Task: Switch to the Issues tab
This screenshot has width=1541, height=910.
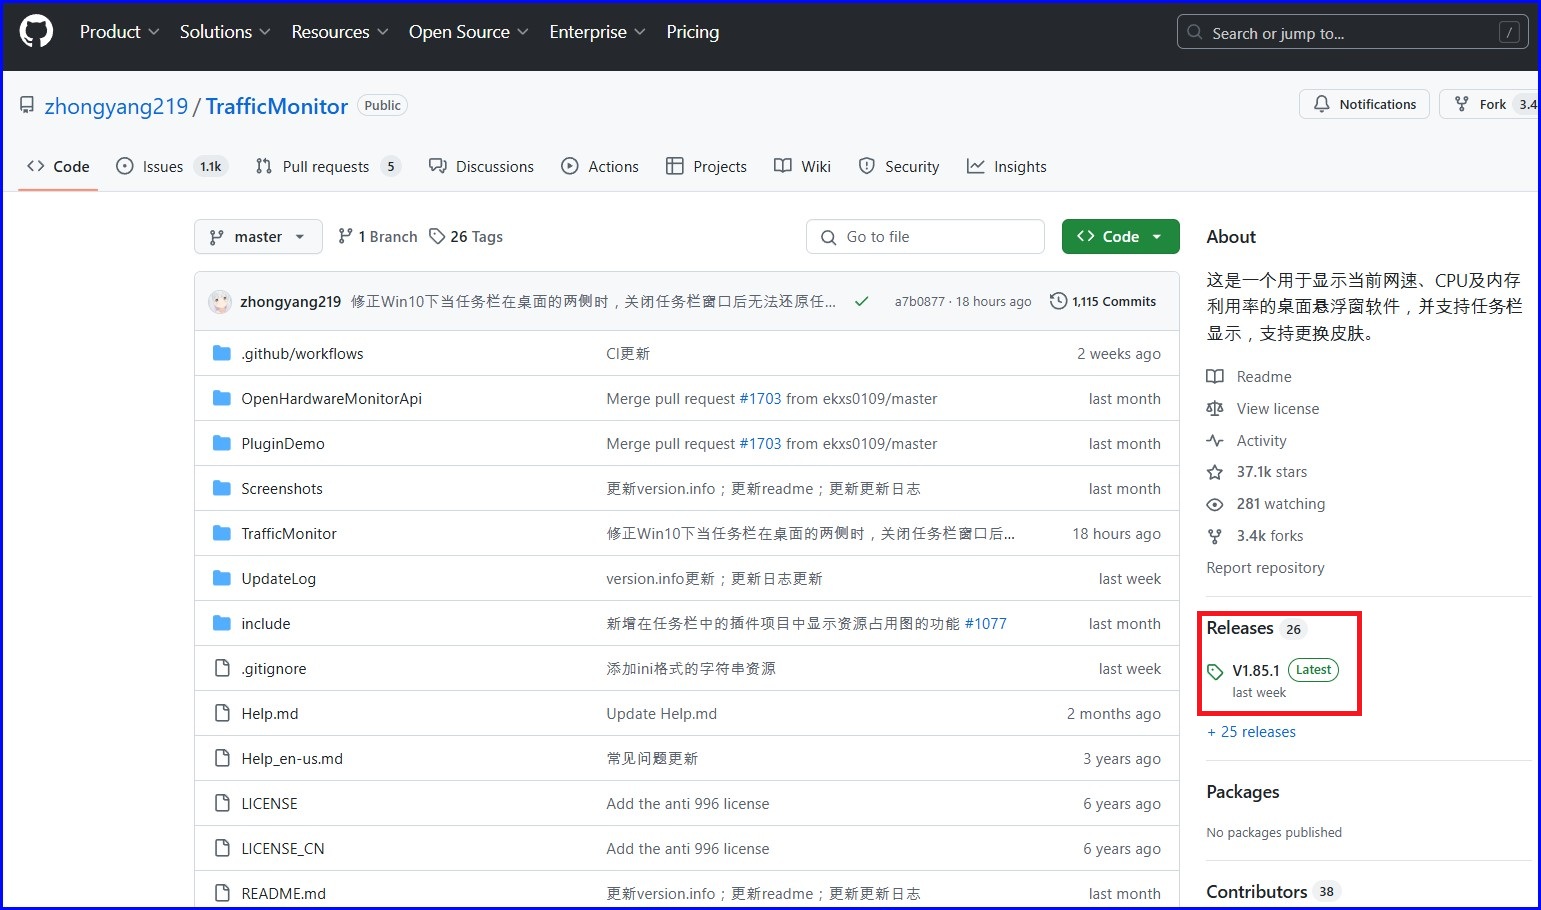Action: (172, 166)
